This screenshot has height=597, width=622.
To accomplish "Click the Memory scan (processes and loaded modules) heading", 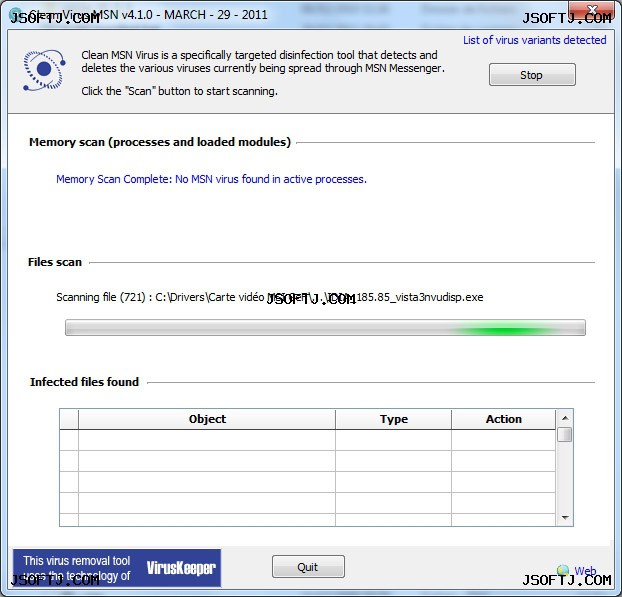I will [x=160, y=142].
